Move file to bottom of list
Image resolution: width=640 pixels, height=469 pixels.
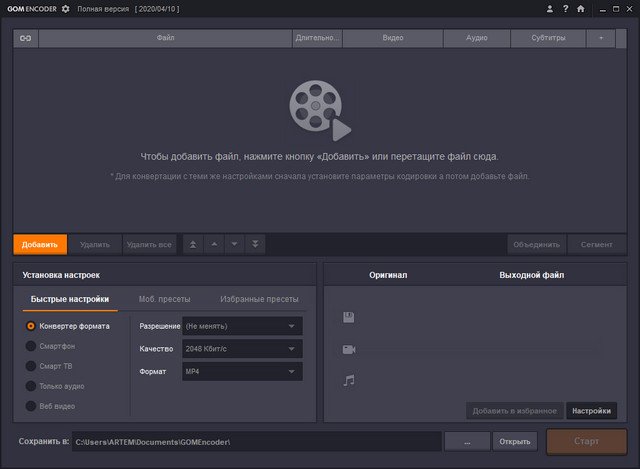point(255,244)
